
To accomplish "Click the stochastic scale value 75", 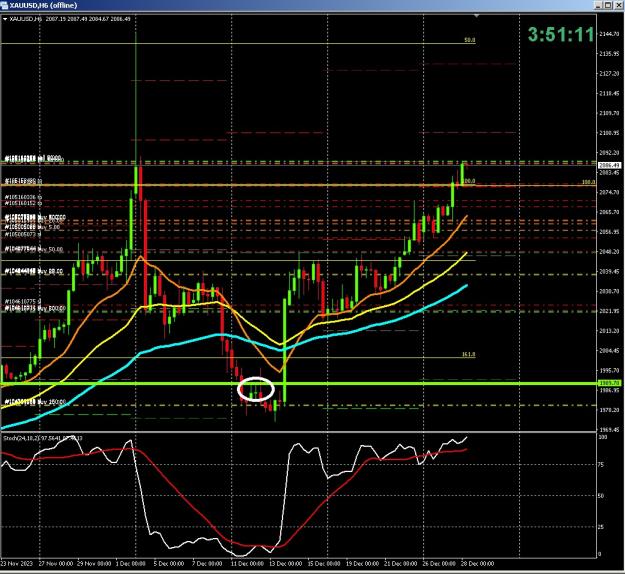I will tap(601, 464).
